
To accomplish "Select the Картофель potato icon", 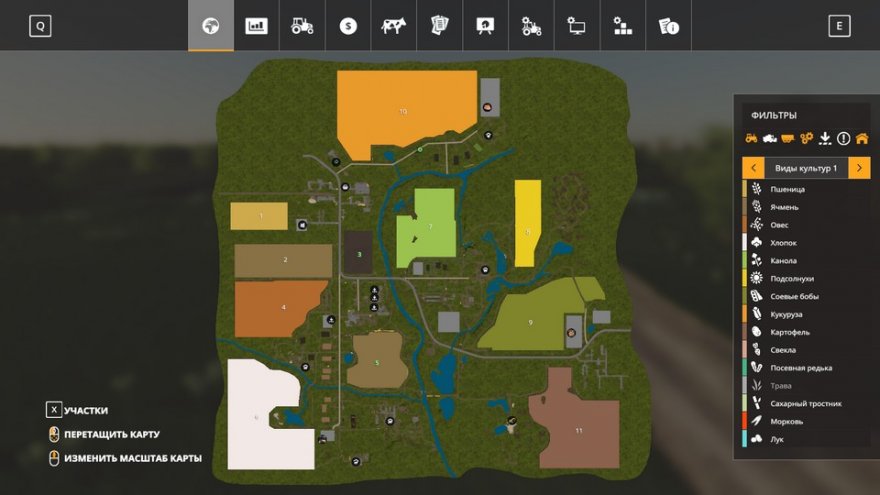I will click(x=757, y=332).
